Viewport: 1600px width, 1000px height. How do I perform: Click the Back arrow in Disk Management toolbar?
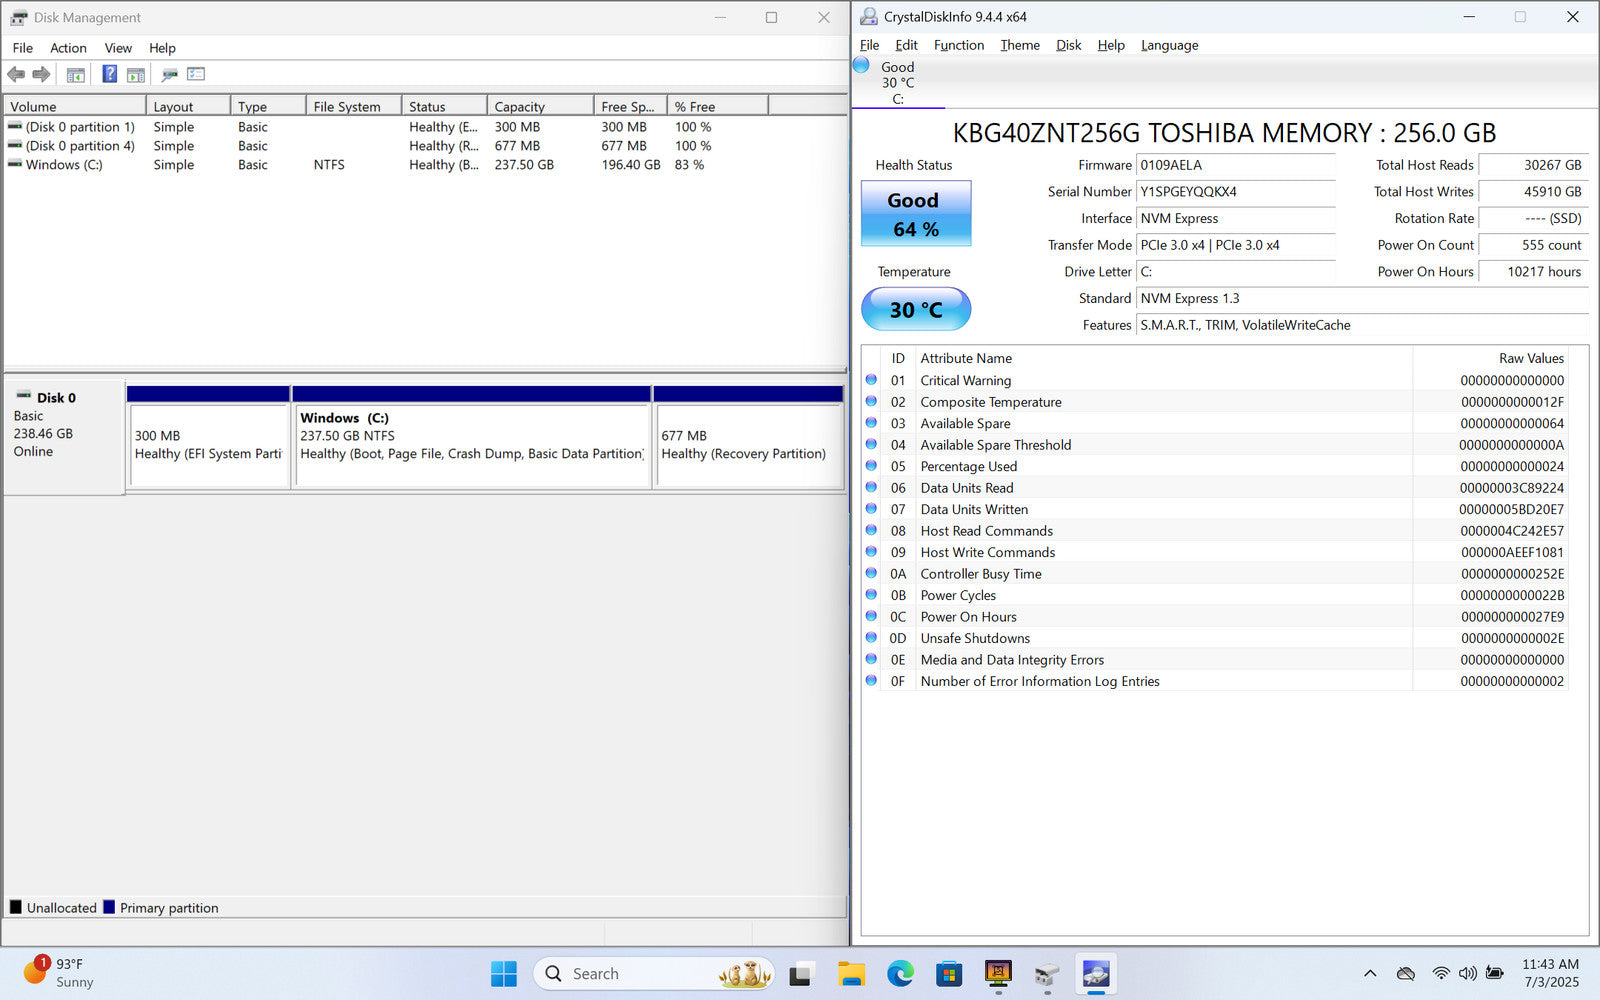(16, 74)
